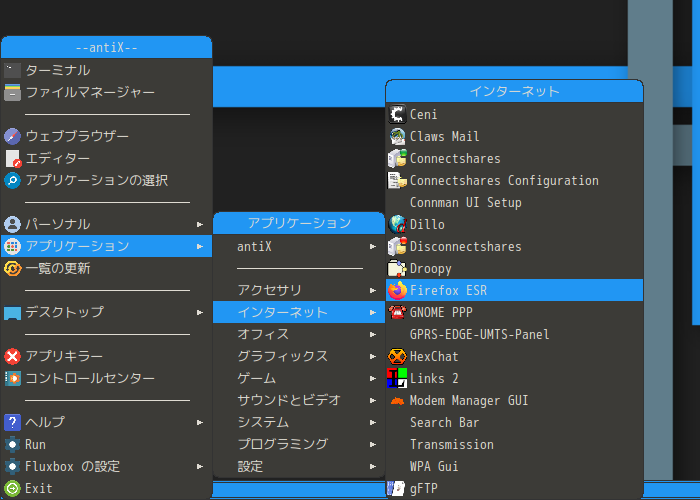Click the gear icon beside Fluxbox の設定
Viewport: 700px width, 500px height.
[x=12, y=467]
